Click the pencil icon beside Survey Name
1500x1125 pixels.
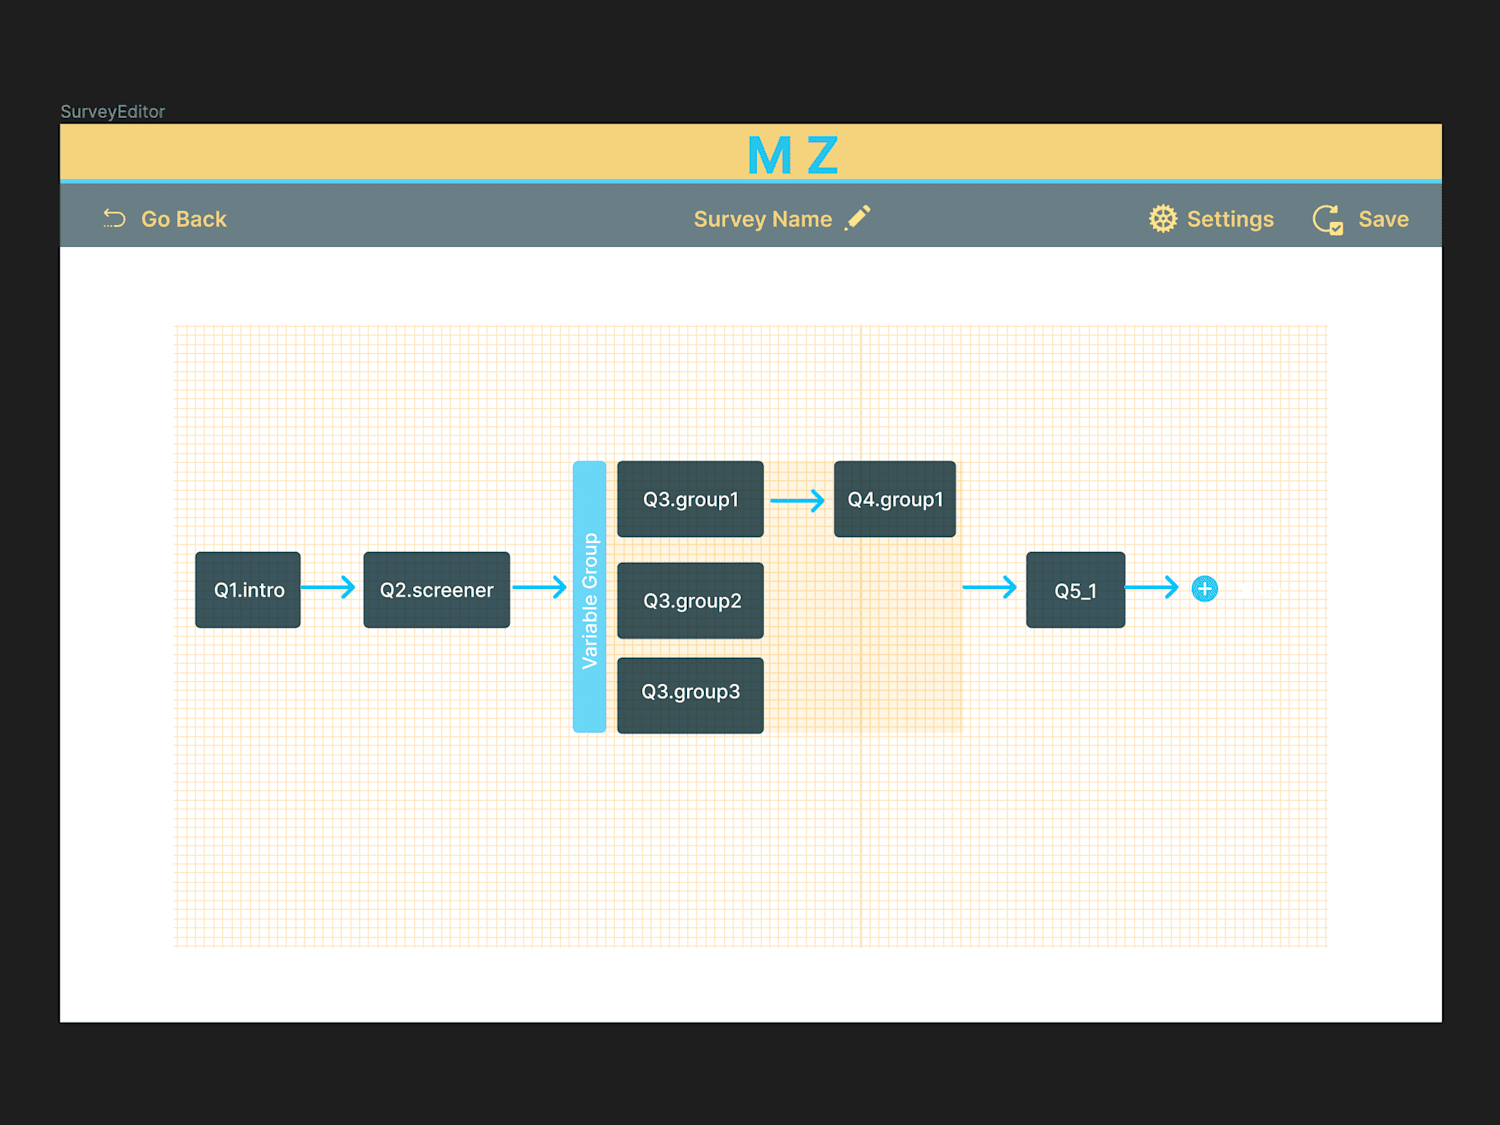click(x=858, y=217)
